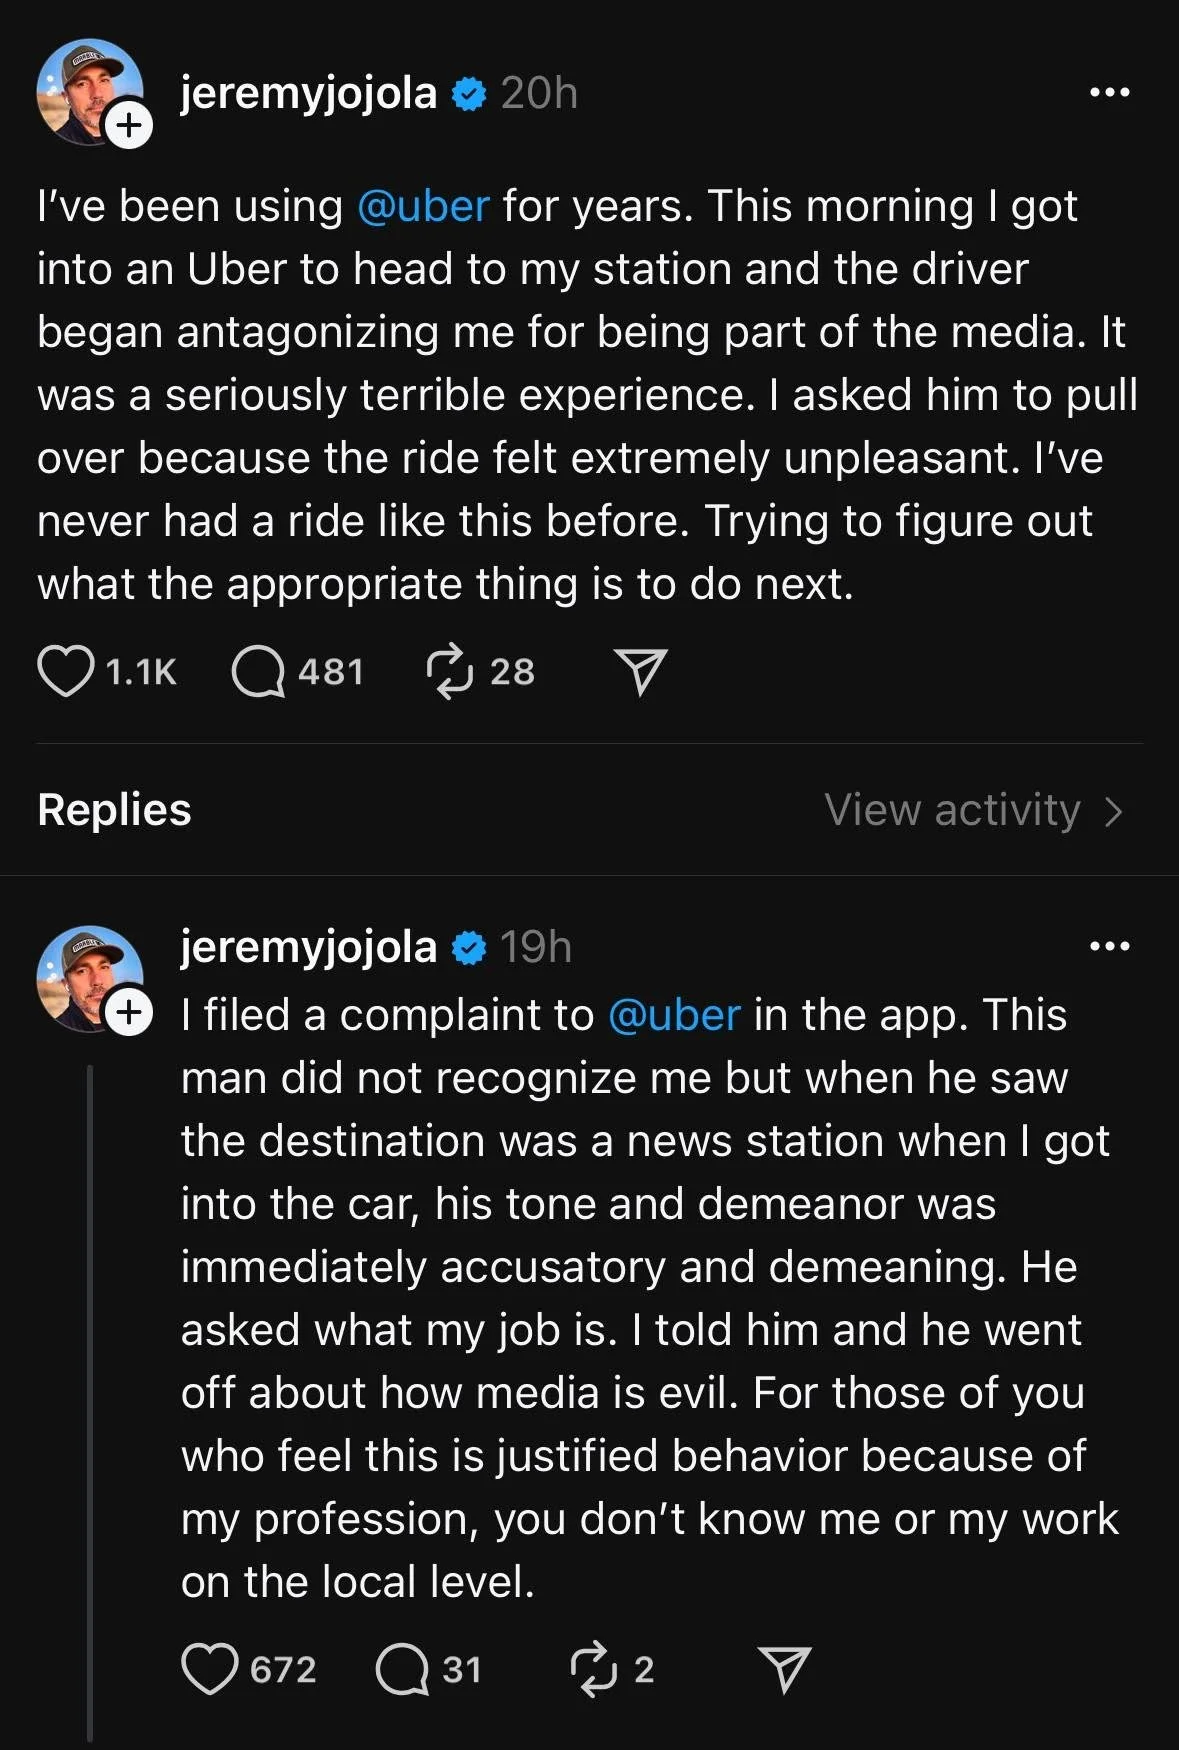Image resolution: width=1179 pixels, height=1750 pixels.
Task: Open the reply text about filing a complaint
Action: click(x=650, y=1298)
